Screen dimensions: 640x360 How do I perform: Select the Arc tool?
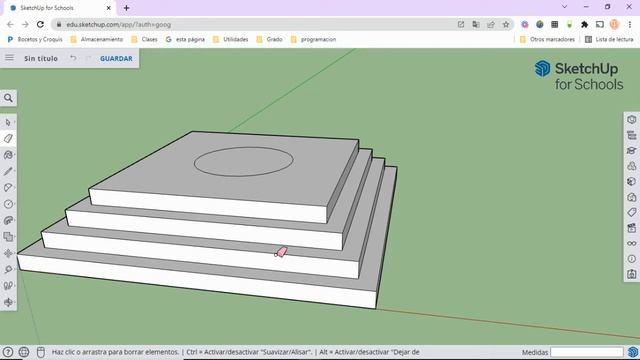[x=8, y=188]
